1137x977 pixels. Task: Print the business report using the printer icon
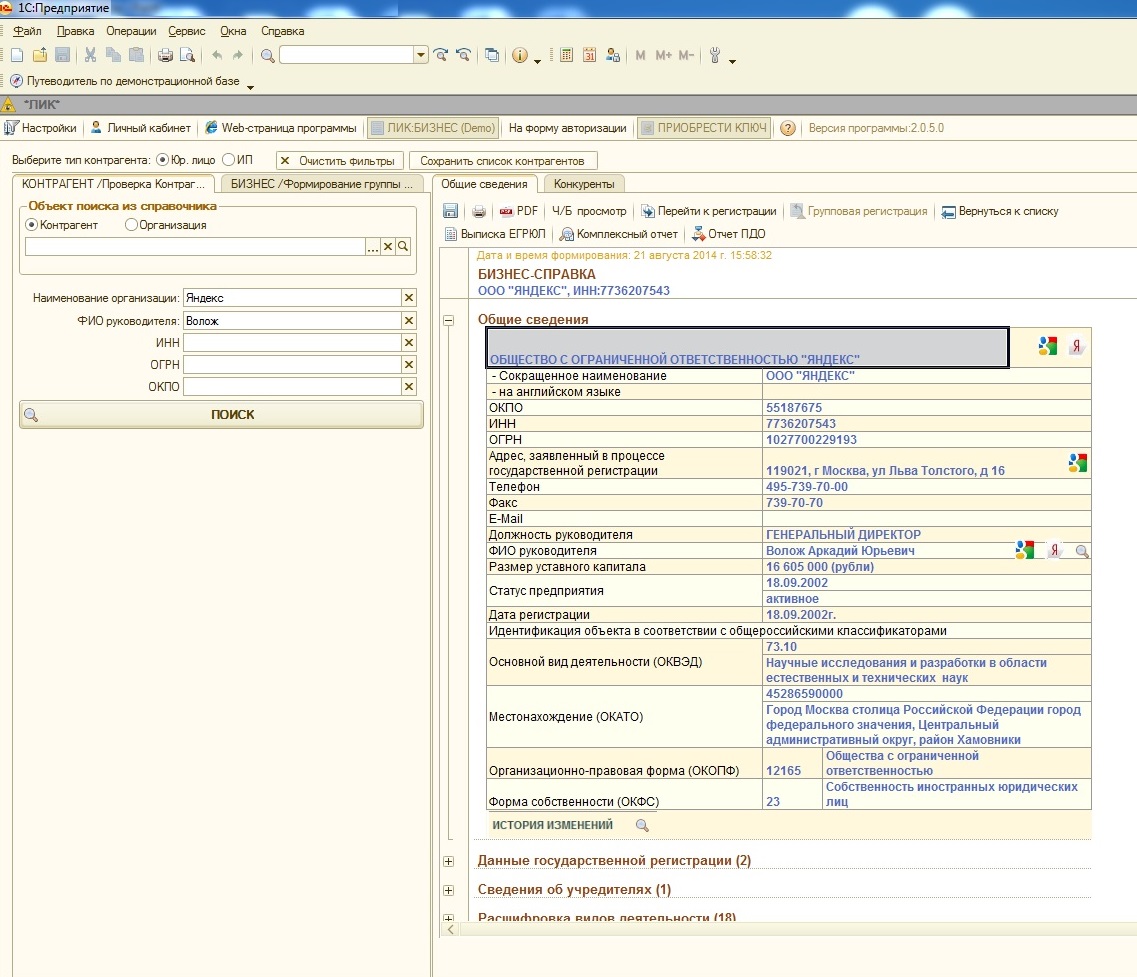point(479,212)
